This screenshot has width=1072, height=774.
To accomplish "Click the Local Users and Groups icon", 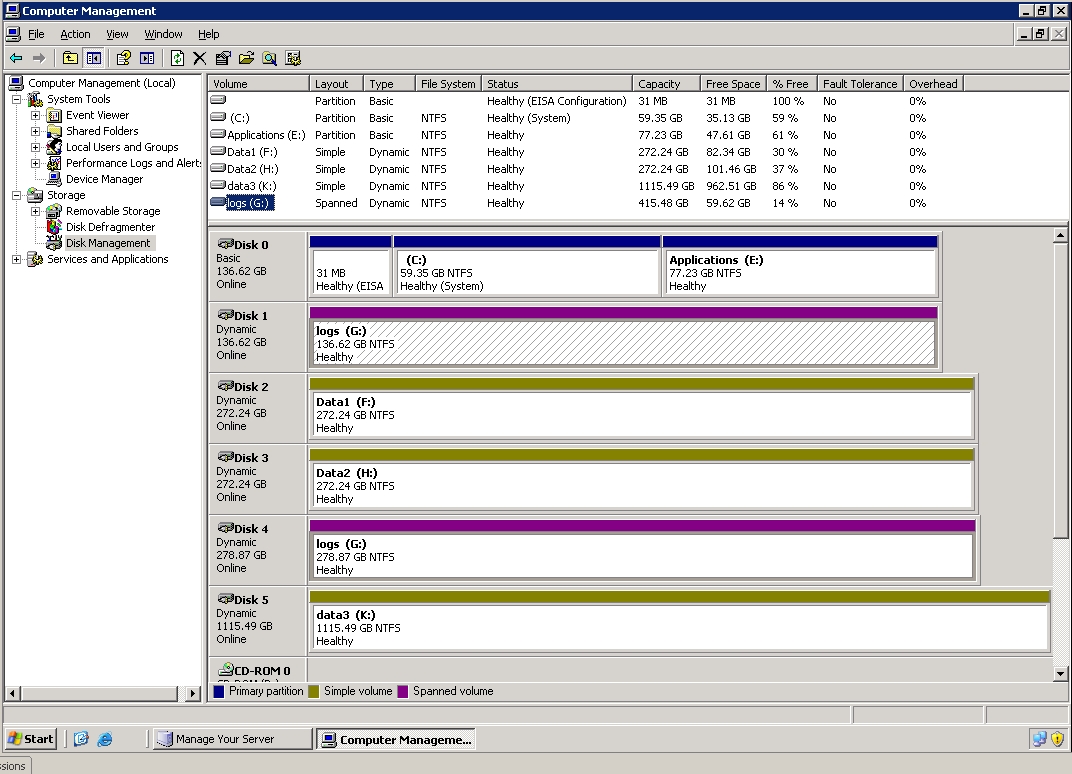I will click(x=55, y=147).
